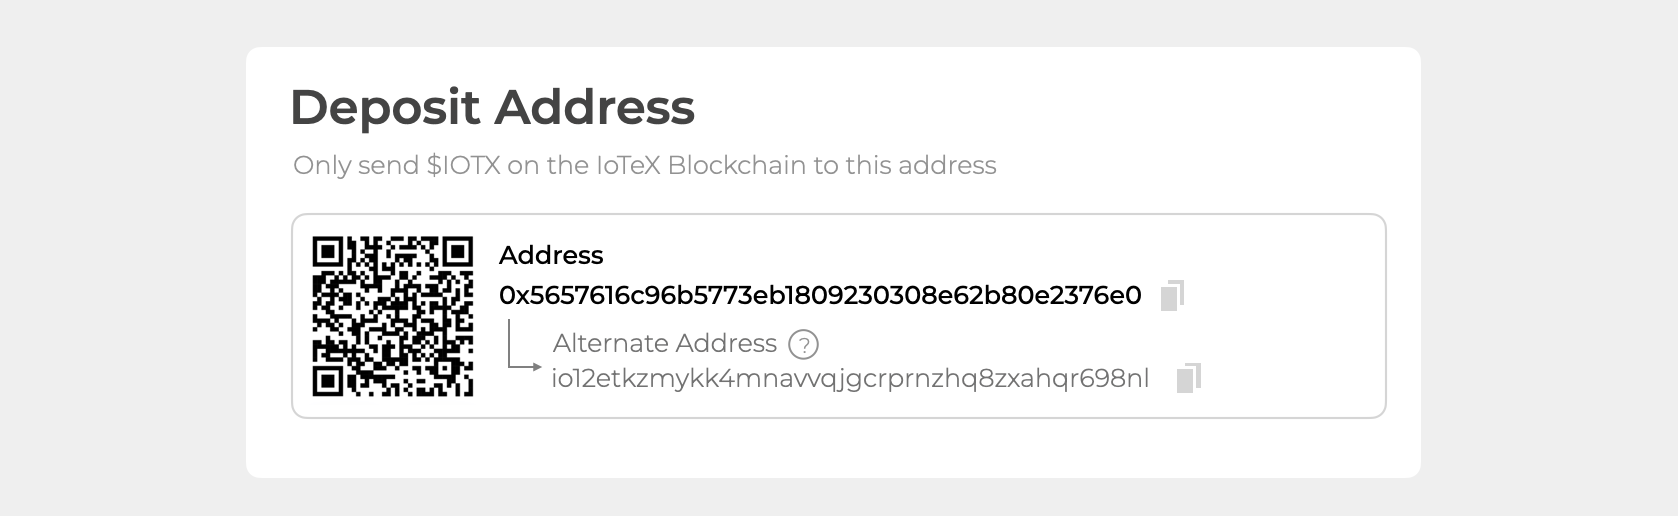Click the top-left QR finder square
This screenshot has height=516, width=1678.
(328, 251)
